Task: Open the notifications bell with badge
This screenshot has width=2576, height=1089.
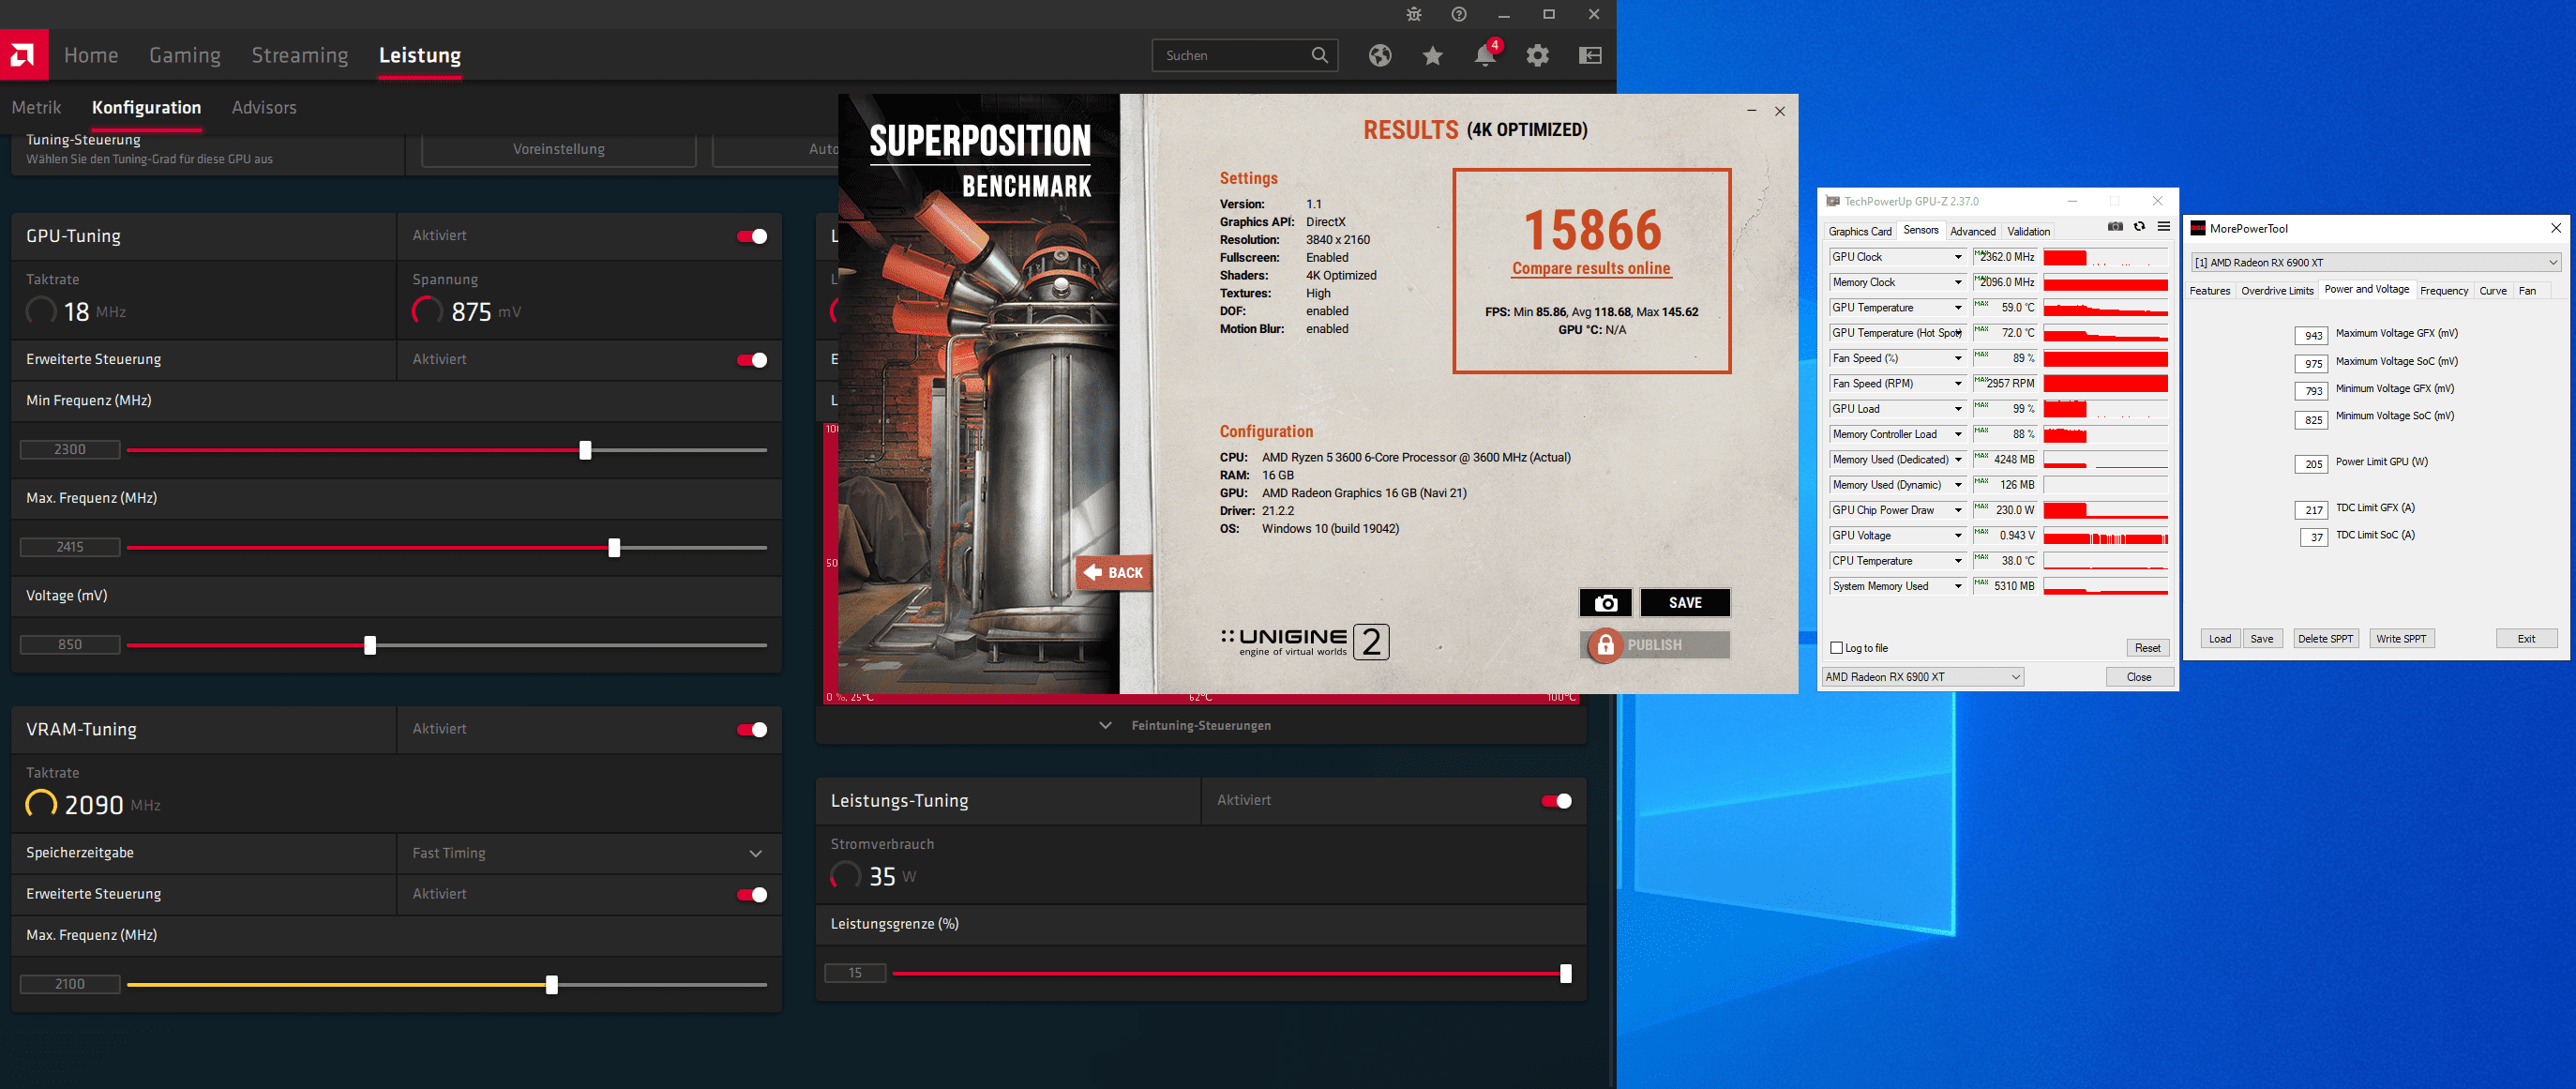Action: [1486, 53]
